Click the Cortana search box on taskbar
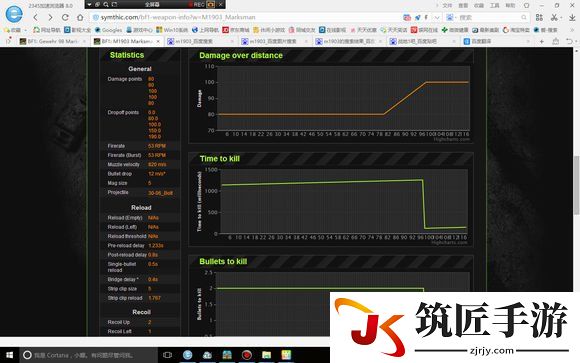This screenshot has width=580, height=363. [x=89, y=355]
